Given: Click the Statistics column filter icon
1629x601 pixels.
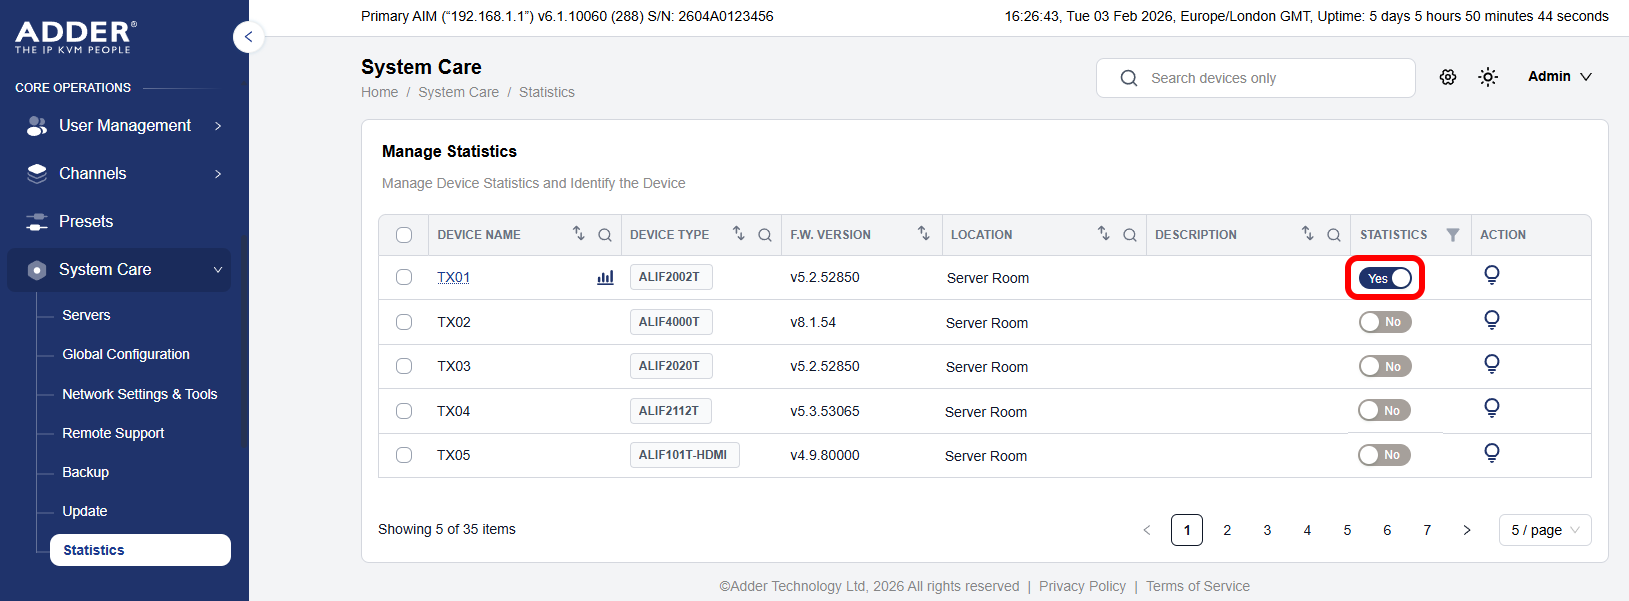Looking at the screenshot, I should click(1452, 235).
